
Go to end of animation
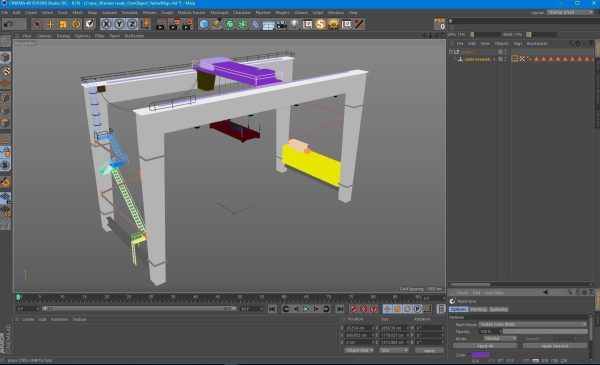pyautogui.click(x=340, y=309)
